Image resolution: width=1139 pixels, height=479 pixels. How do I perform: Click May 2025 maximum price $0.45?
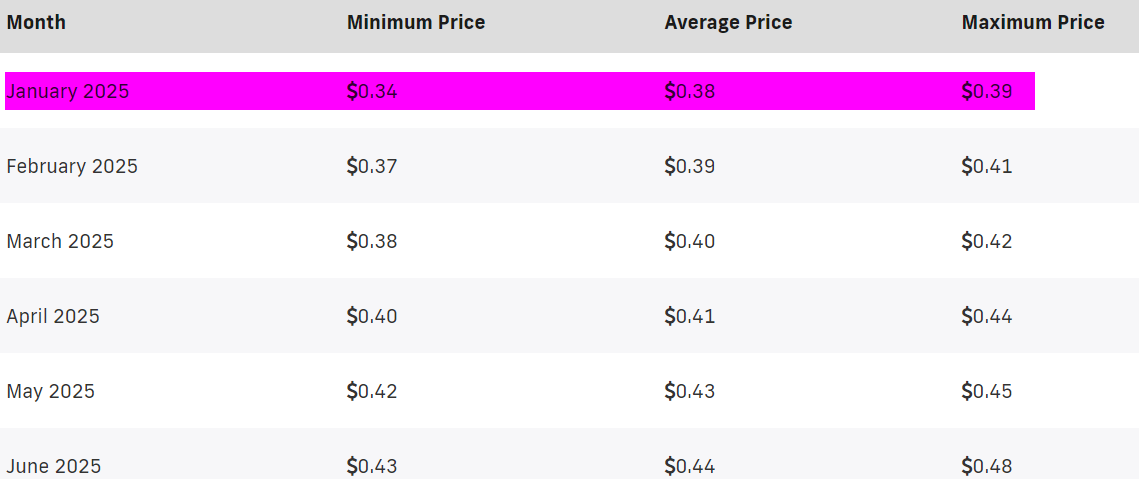[987, 391]
